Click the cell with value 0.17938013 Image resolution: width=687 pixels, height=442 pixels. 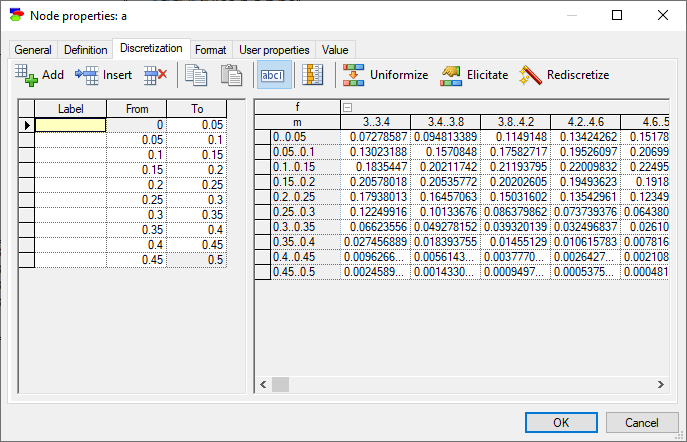[375, 197]
